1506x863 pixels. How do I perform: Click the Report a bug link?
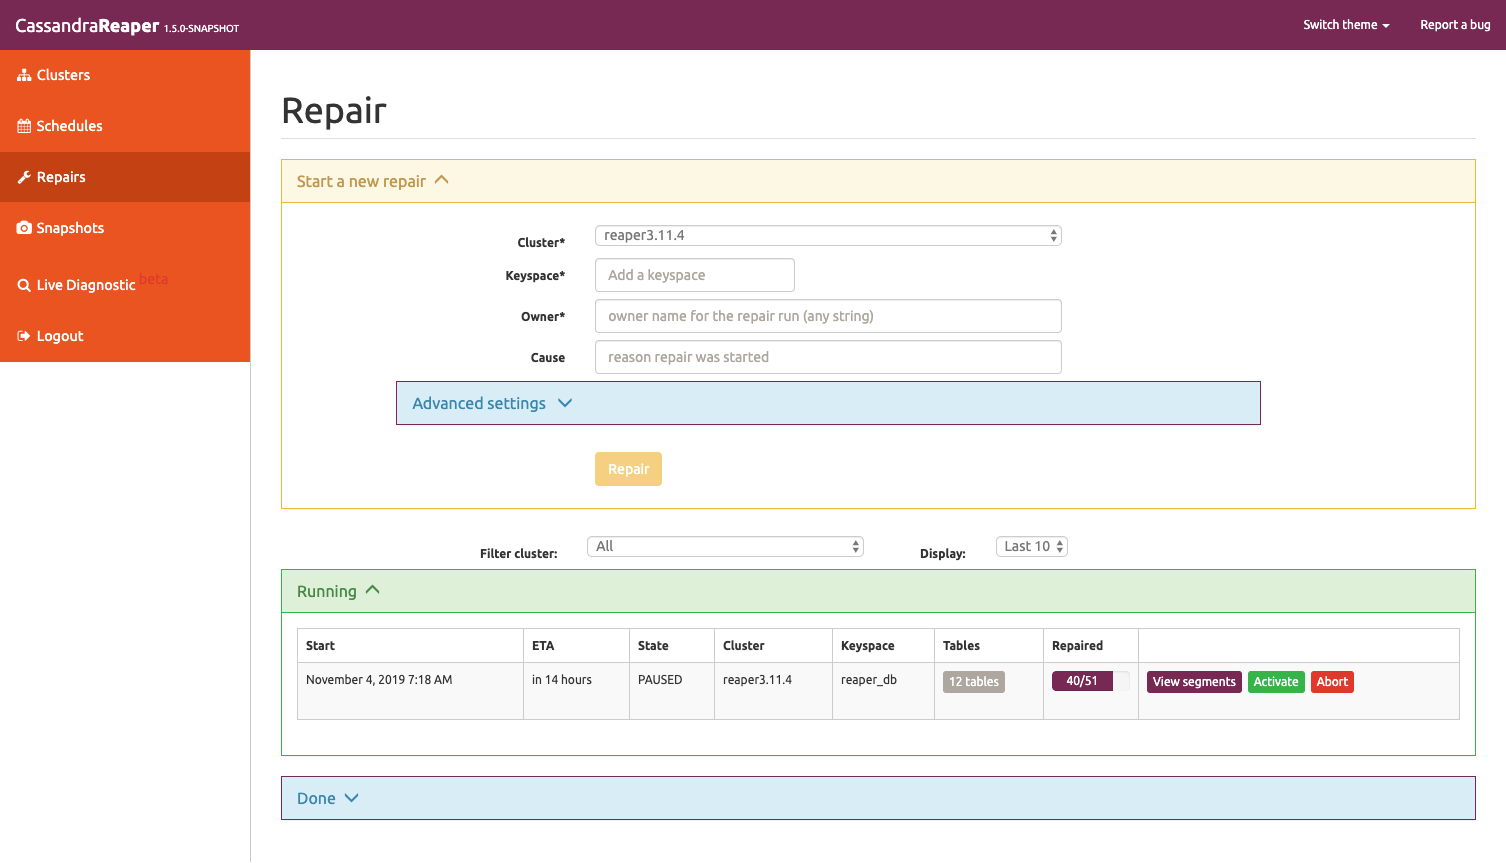pos(1455,25)
